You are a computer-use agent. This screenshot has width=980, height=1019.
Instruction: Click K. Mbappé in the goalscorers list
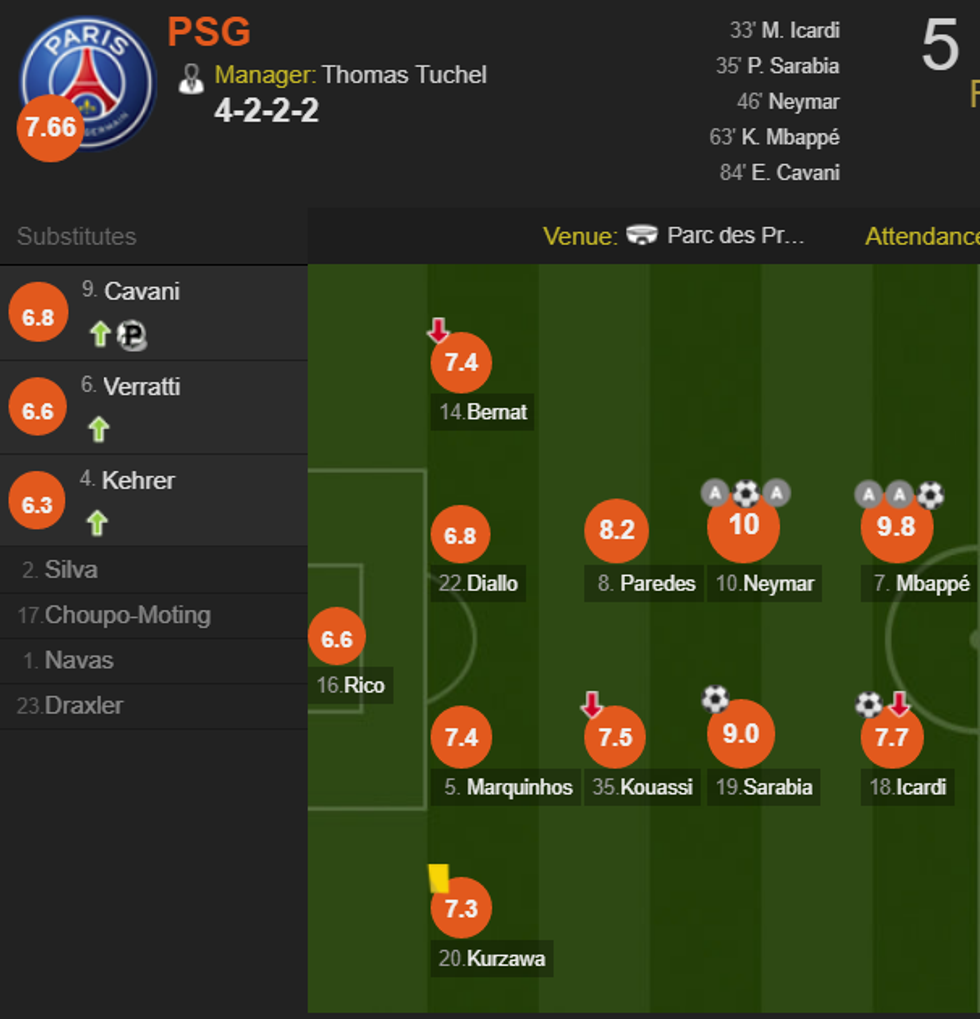point(790,137)
